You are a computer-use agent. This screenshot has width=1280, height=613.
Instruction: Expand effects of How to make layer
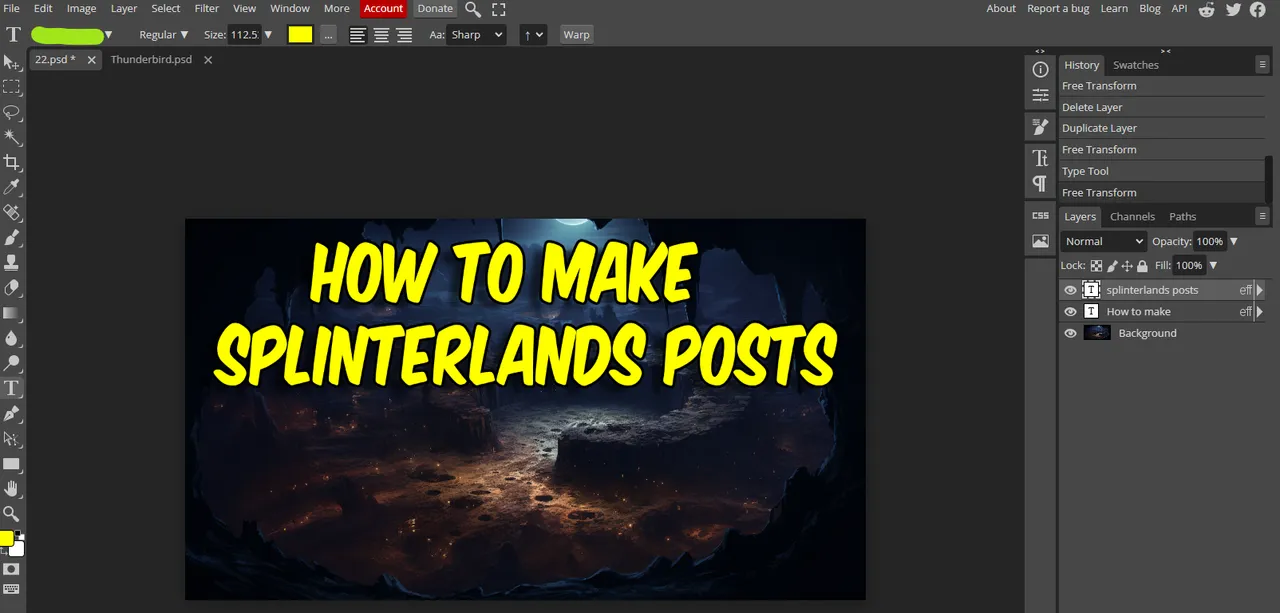point(1260,312)
